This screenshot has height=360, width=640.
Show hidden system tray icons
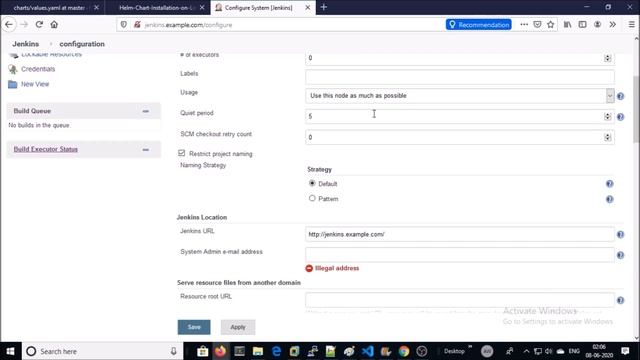[x=526, y=351]
